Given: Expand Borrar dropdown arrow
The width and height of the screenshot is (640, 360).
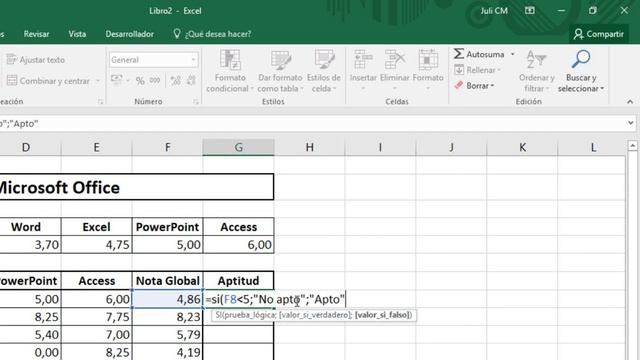Looking at the screenshot, I should 492,86.
